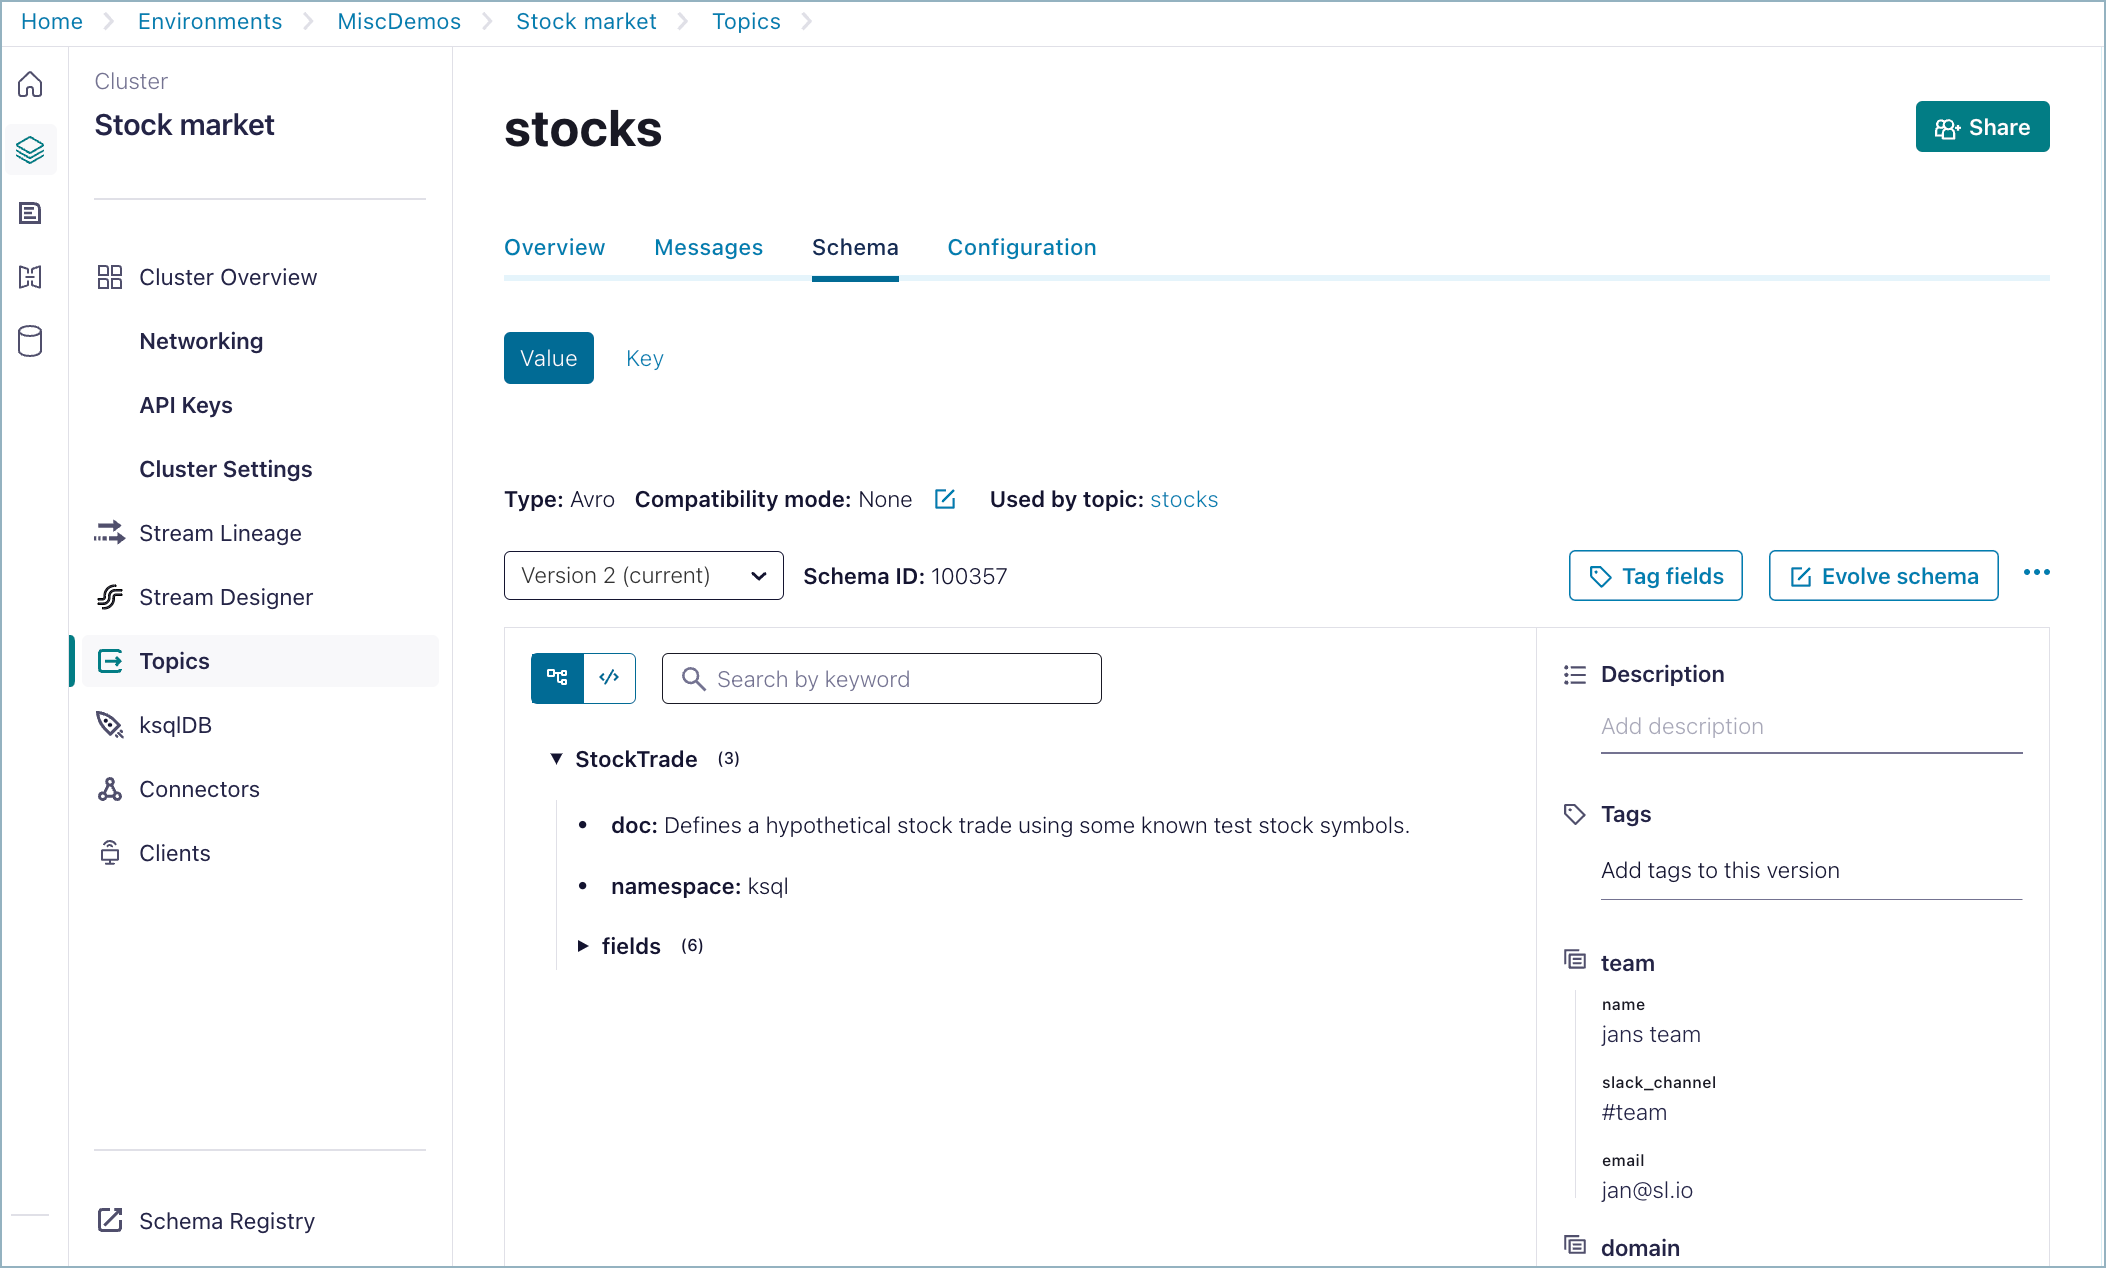Select the Home icon in the left rail

pos(31,85)
